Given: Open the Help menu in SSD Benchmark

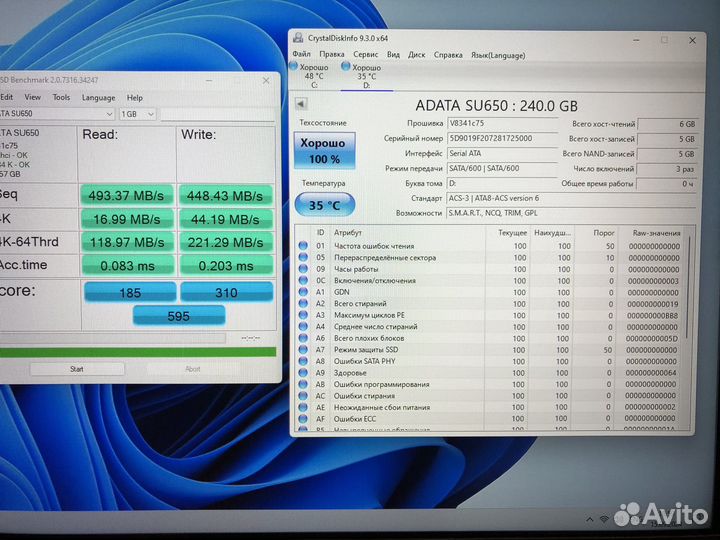Looking at the screenshot, I should pos(135,97).
